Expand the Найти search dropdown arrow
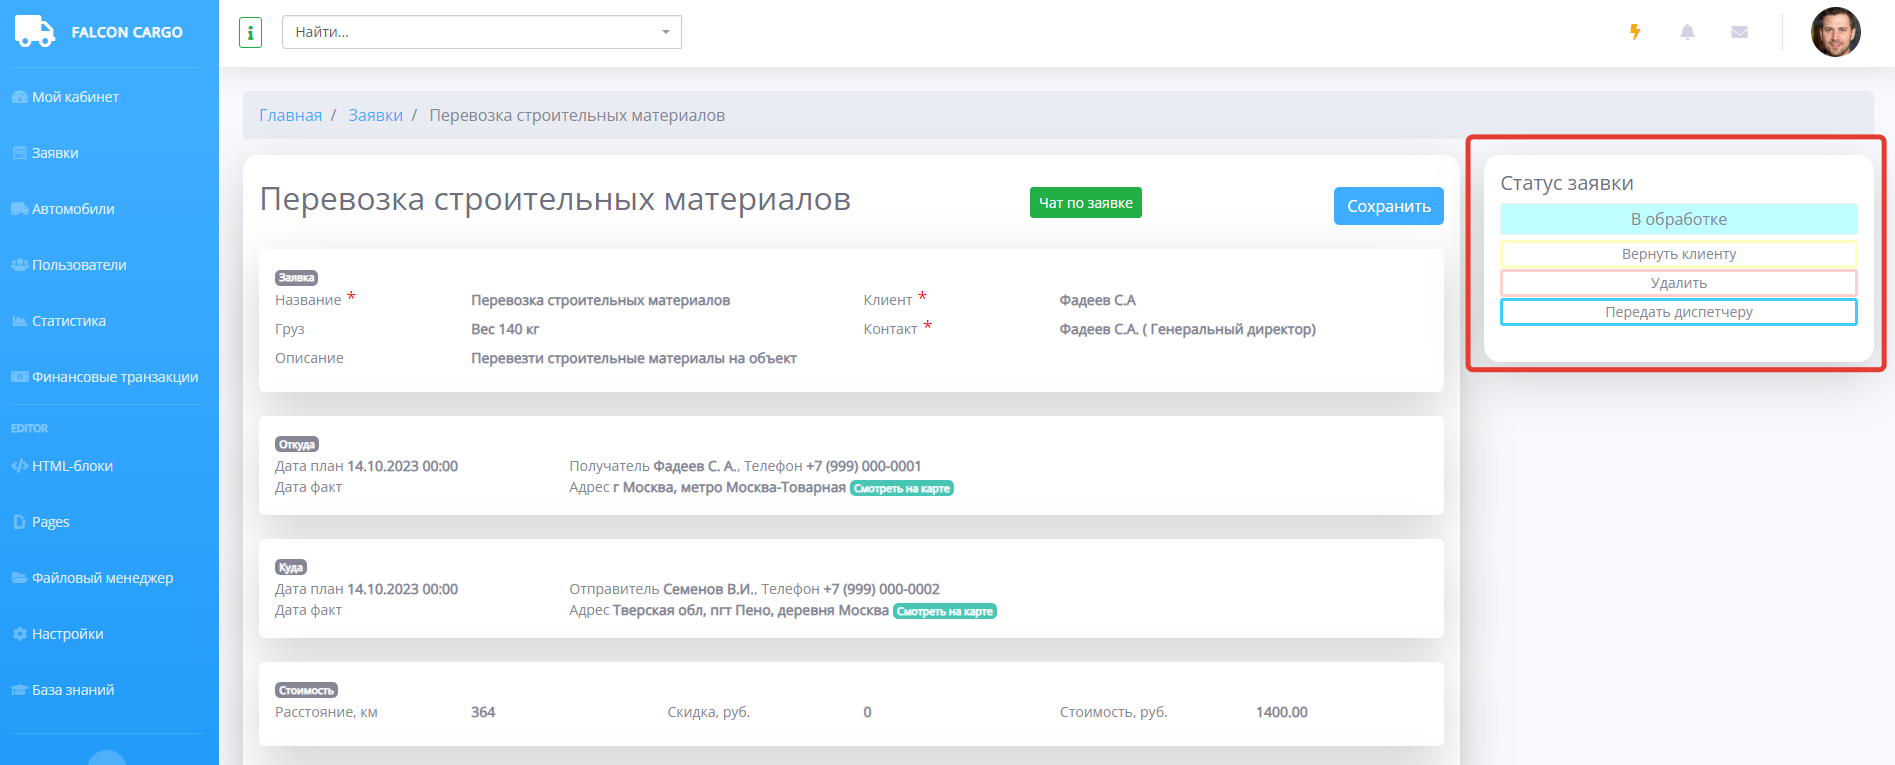 click(666, 32)
